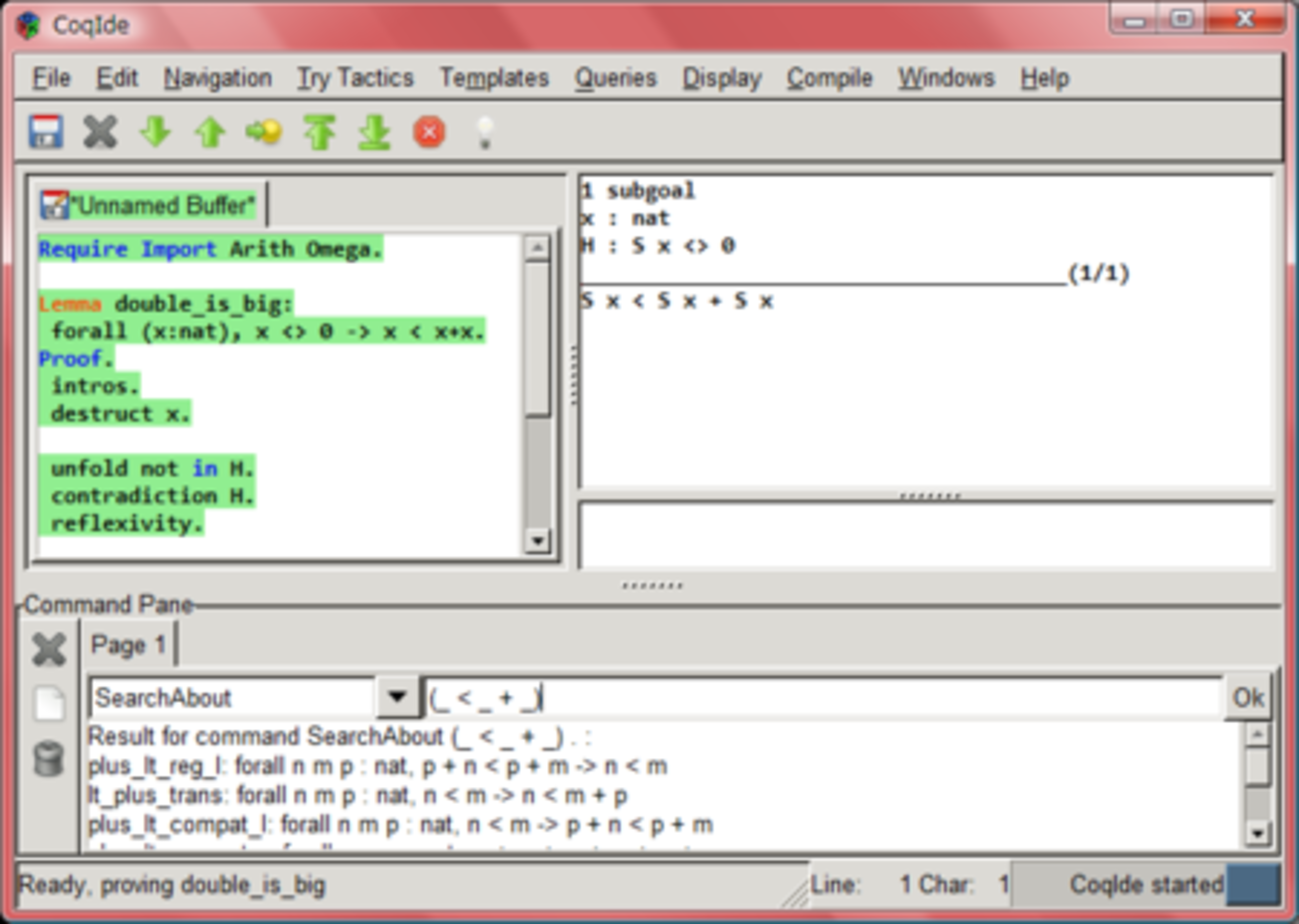This screenshot has width=1299, height=924.
Task: Close the current buffer with the toolbar X
Action: coord(100,132)
